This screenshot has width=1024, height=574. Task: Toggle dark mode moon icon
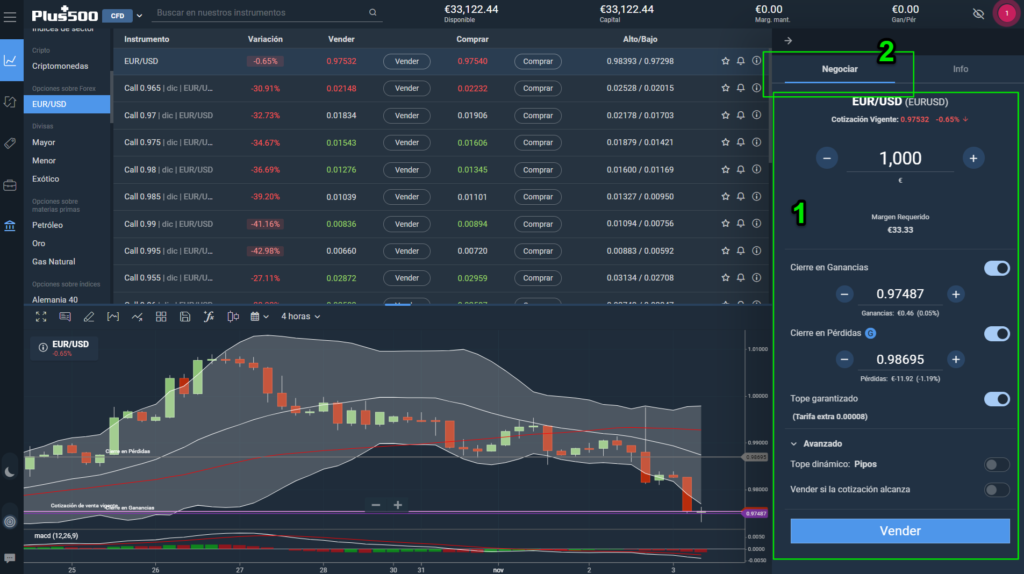coord(10,472)
